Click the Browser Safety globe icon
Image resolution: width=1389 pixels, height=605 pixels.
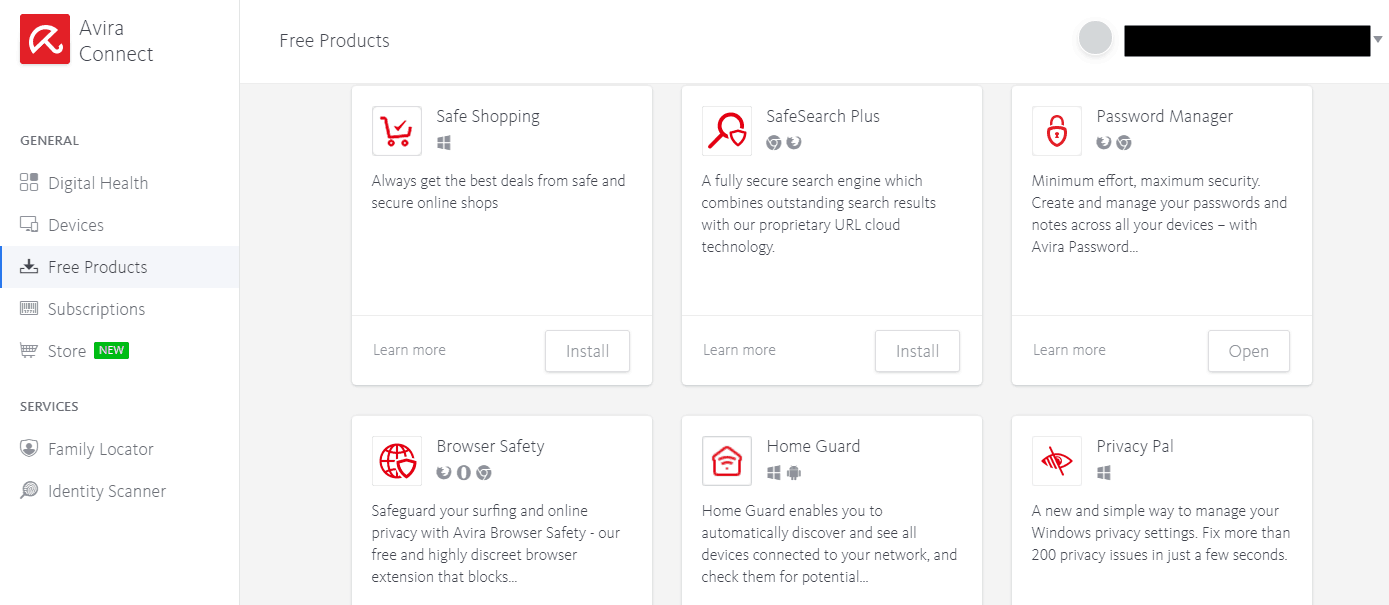tap(396, 460)
